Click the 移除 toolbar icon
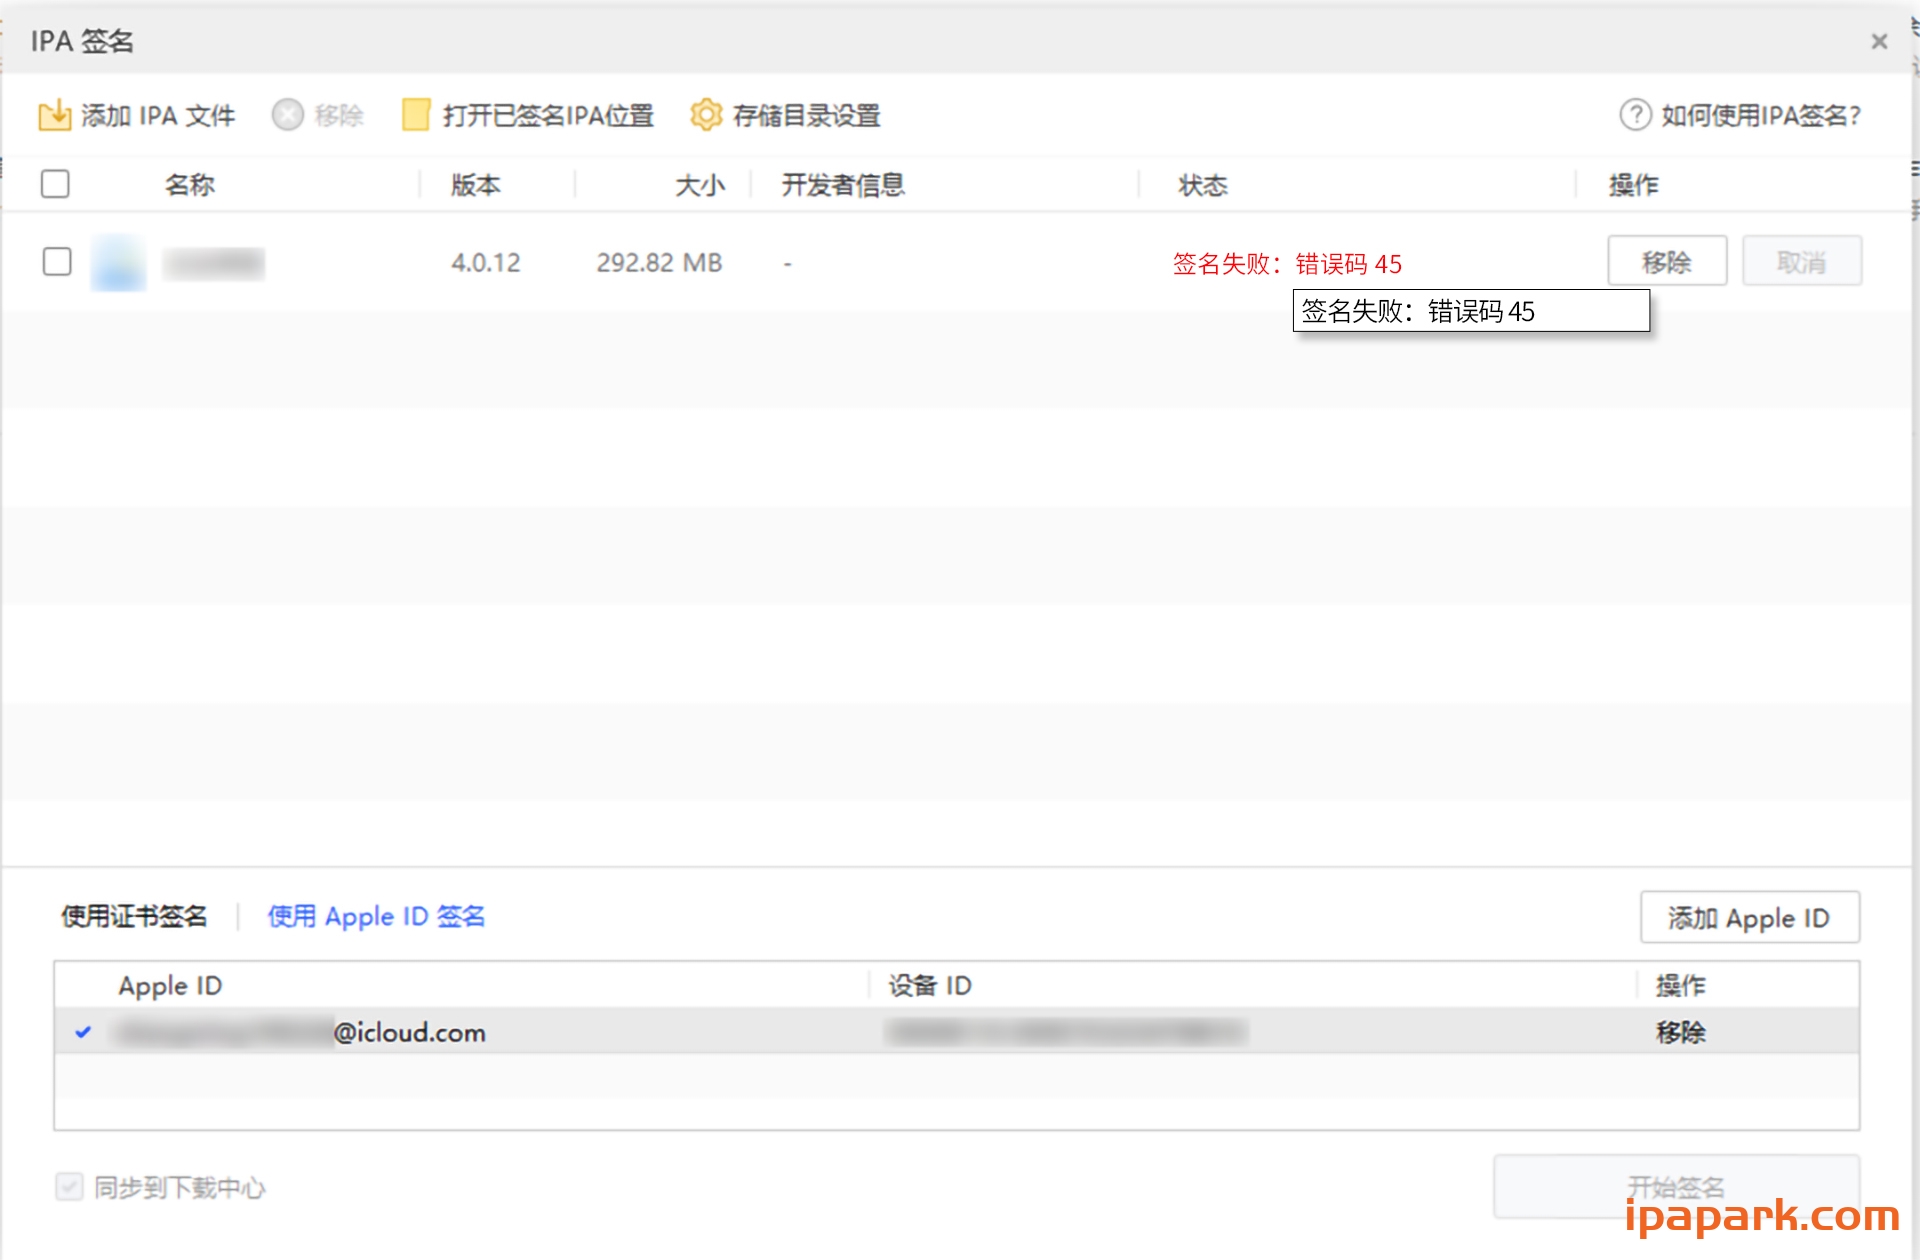This screenshot has height=1260, width=1920. [318, 114]
